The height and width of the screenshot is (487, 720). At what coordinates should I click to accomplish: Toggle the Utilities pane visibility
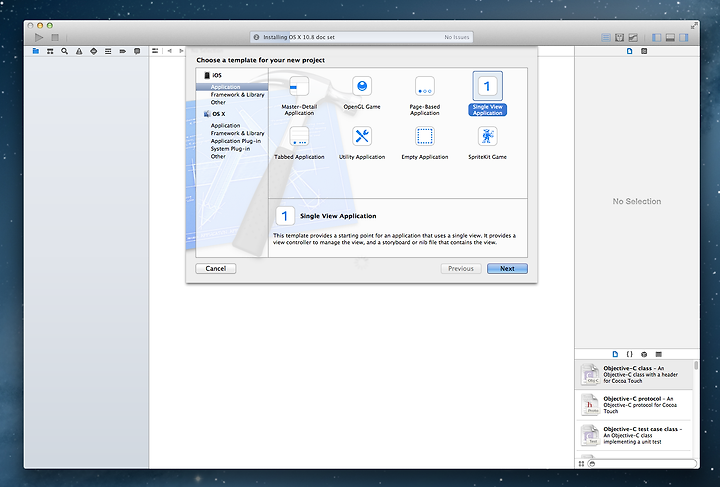click(x=684, y=38)
